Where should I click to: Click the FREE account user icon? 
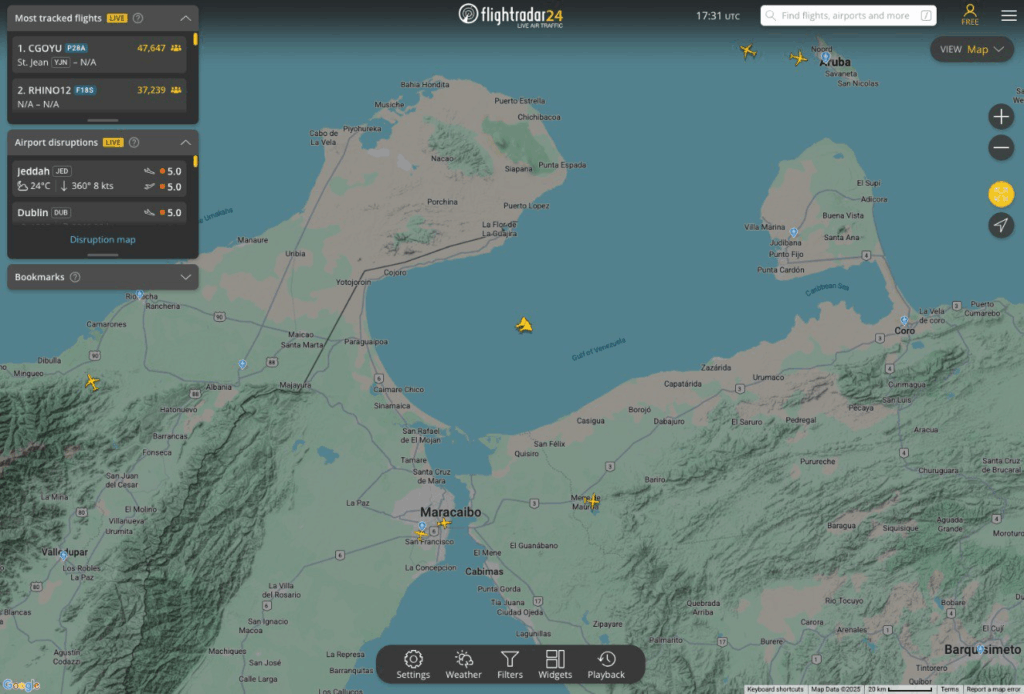[x=970, y=15]
